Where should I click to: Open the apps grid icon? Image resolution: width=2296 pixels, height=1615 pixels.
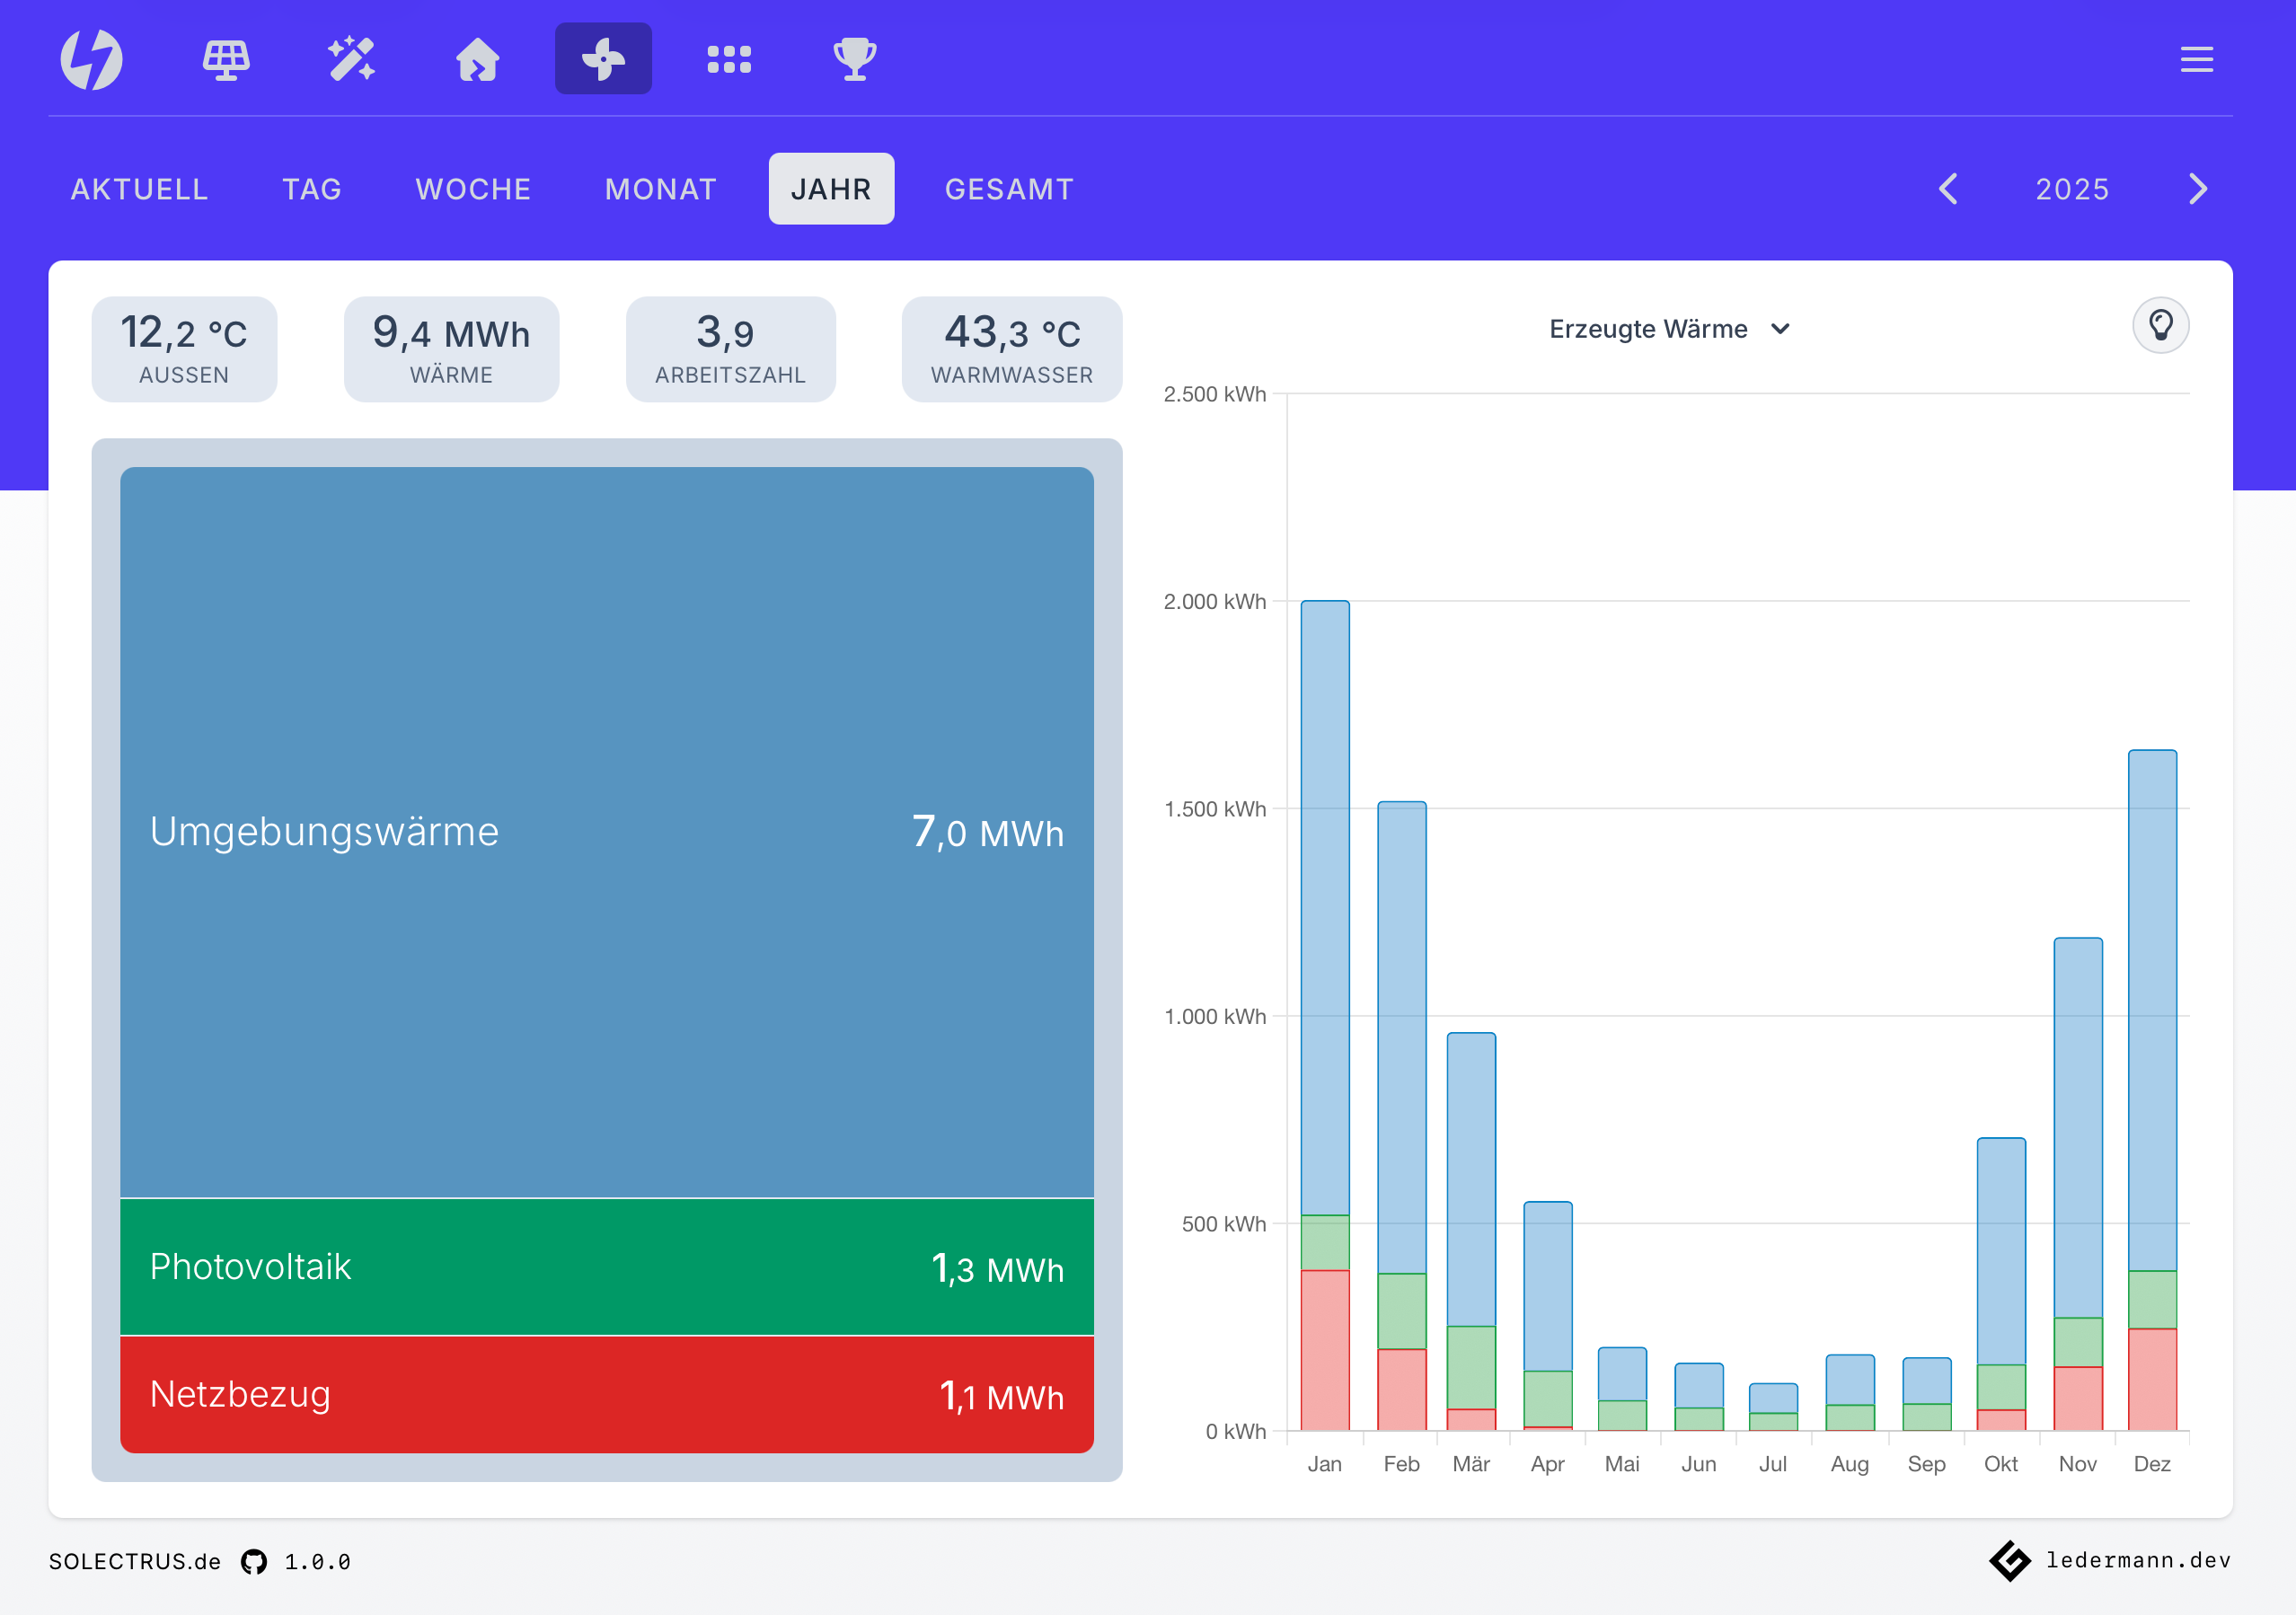729,58
